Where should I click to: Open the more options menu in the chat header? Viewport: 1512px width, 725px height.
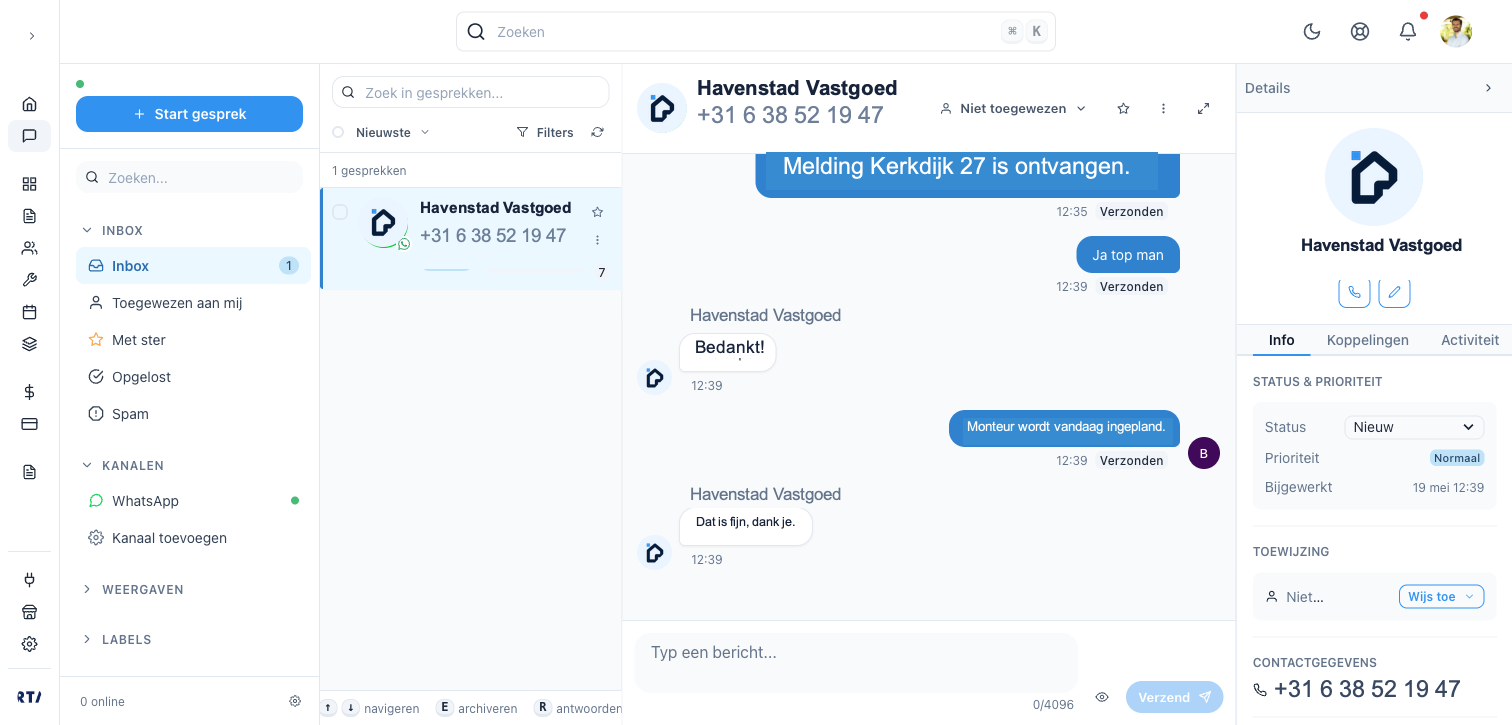tap(1164, 108)
